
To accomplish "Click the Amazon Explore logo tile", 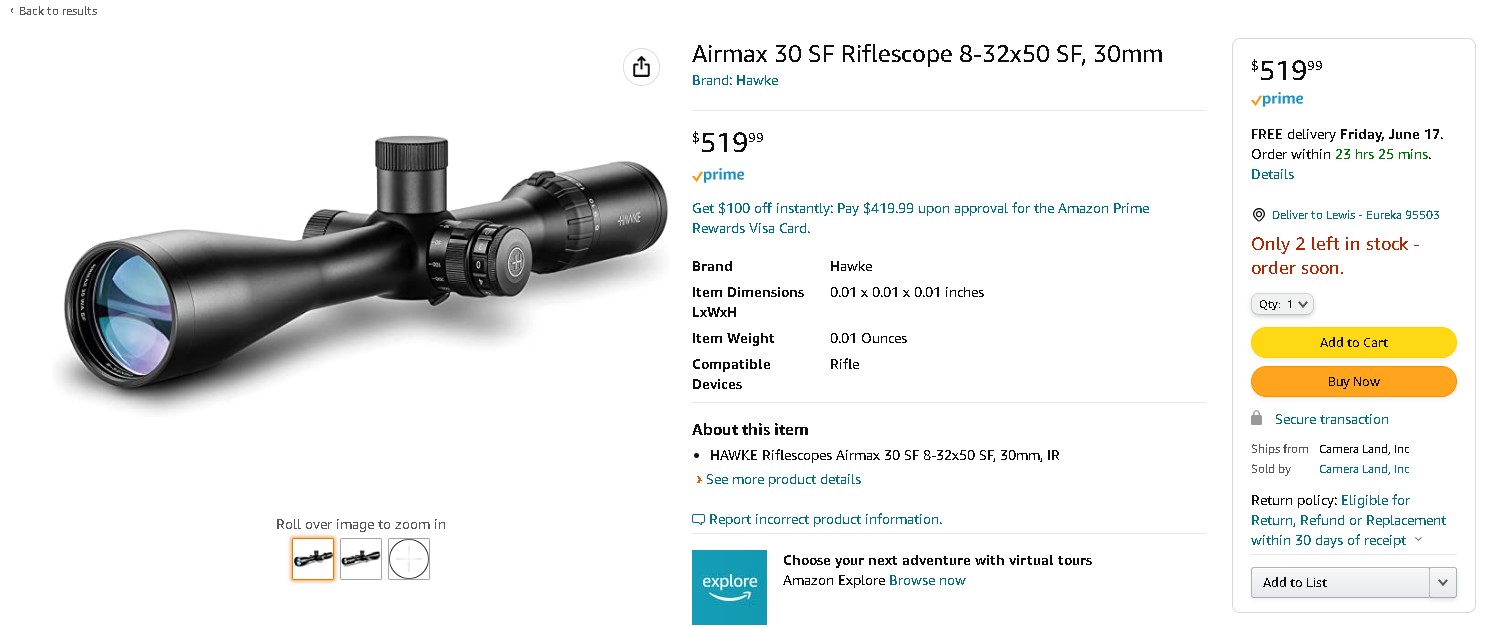I will [729, 588].
